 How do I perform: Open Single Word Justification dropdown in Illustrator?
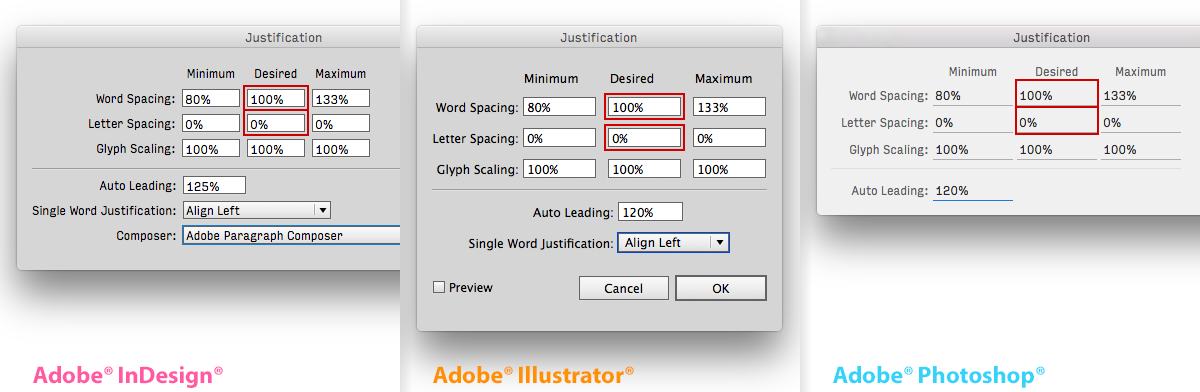click(x=673, y=242)
